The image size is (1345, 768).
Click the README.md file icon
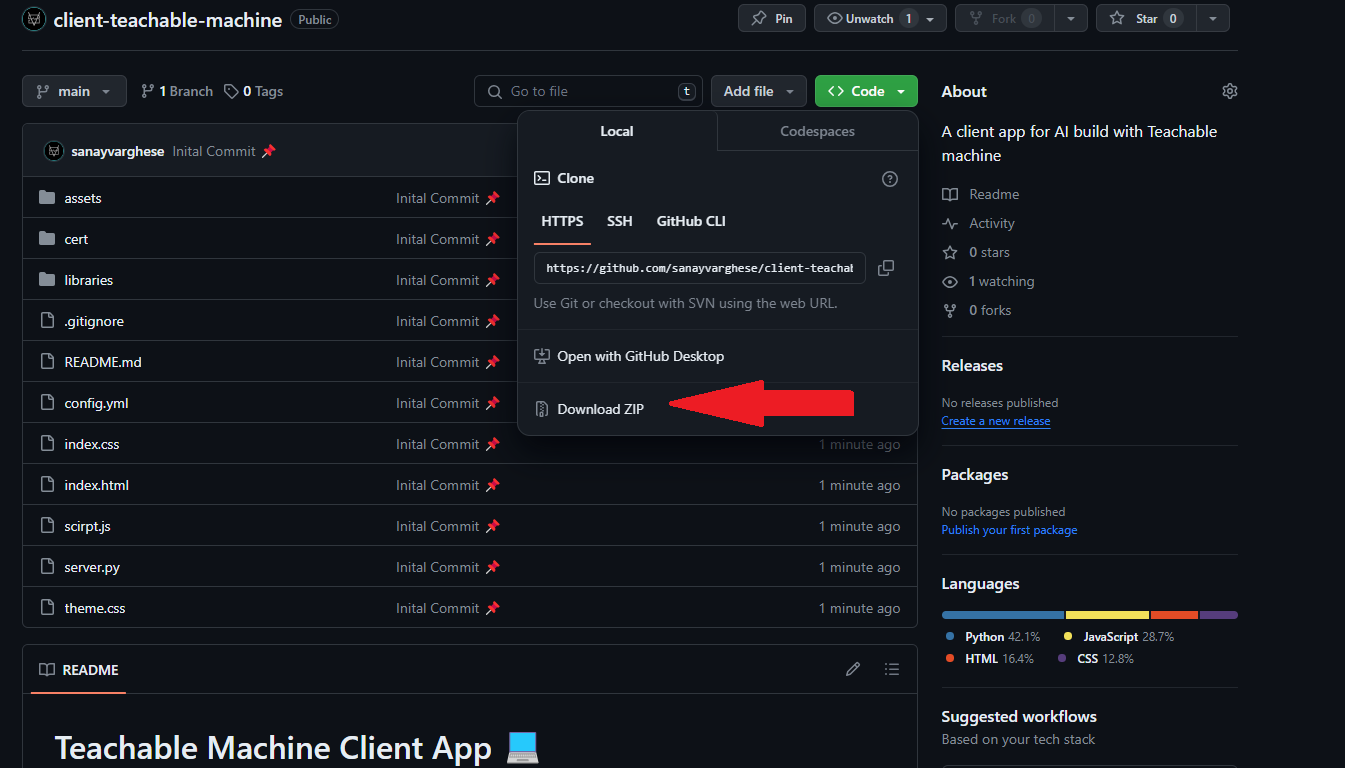click(47, 362)
